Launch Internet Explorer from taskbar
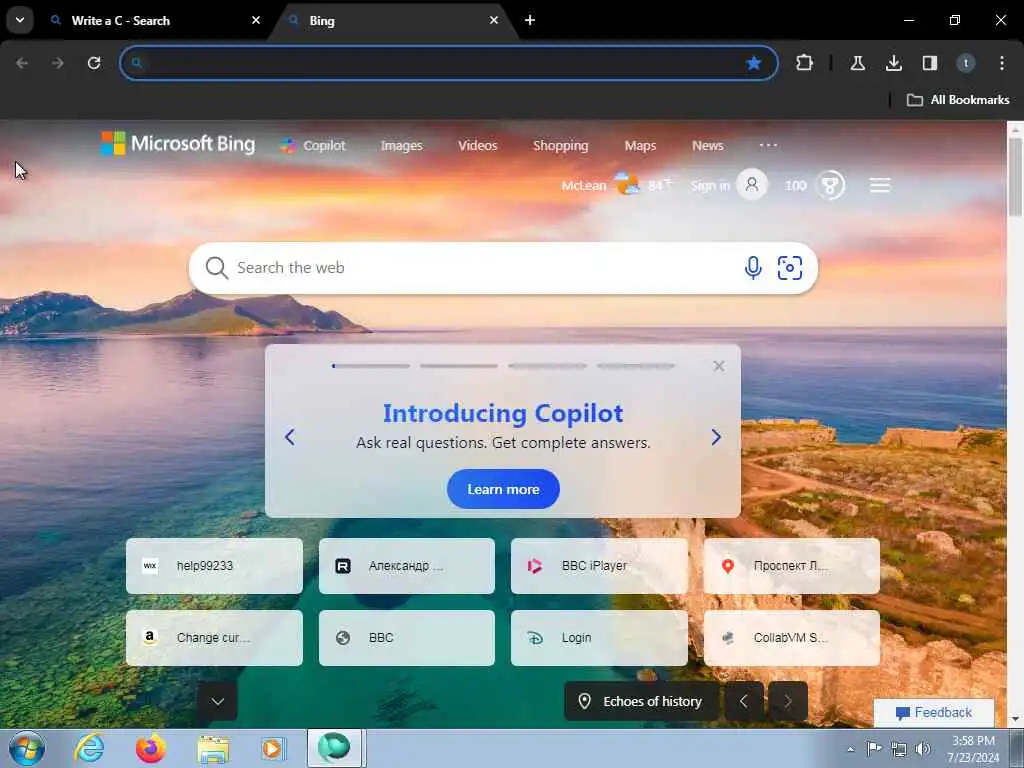 coord(89,748)
